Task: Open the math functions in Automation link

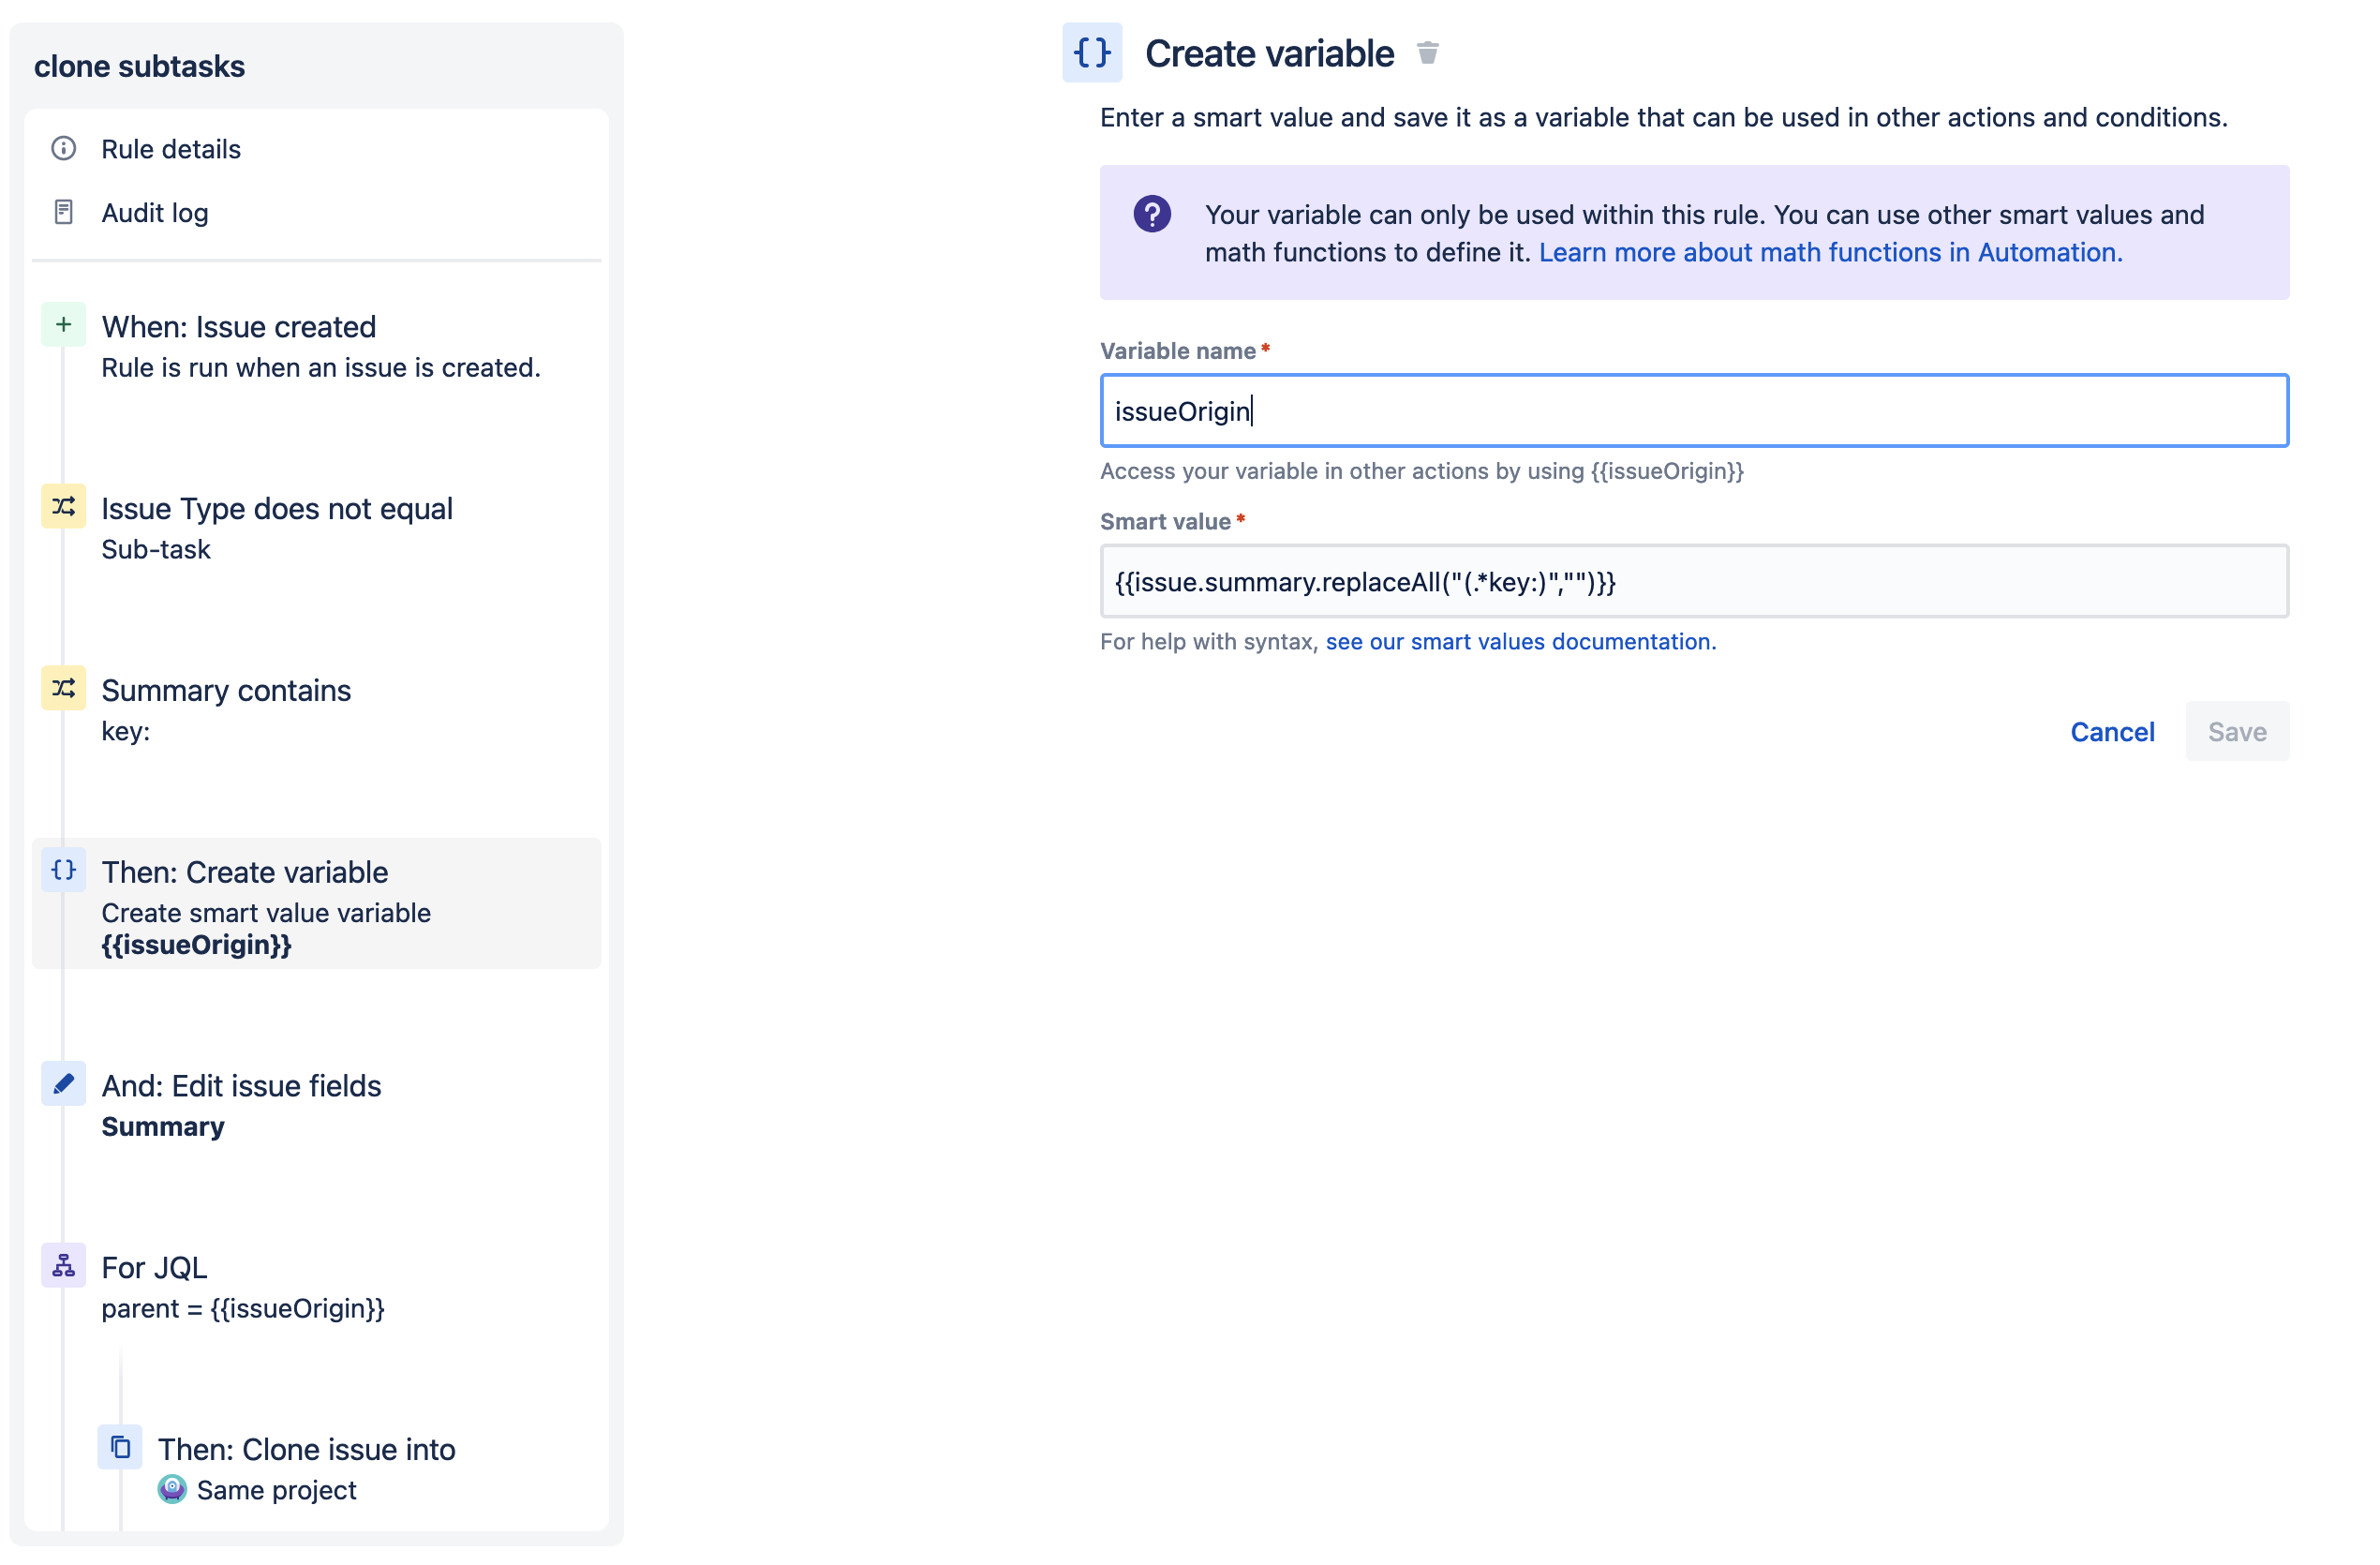Action: pos(1829,253)
